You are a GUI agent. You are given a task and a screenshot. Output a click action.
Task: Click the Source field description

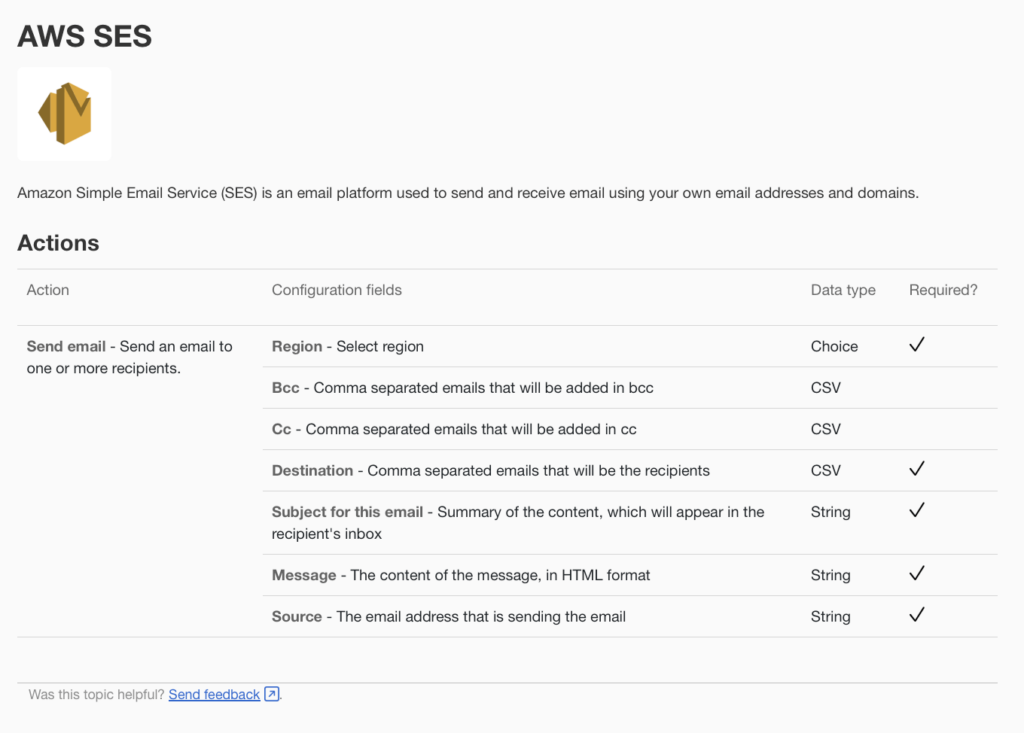[x=449, y=617]
